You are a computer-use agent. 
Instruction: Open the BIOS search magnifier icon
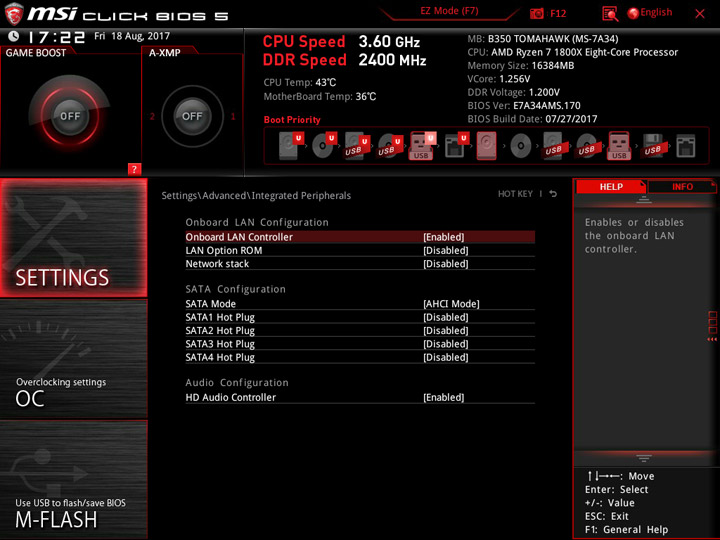tap(610, 14)
